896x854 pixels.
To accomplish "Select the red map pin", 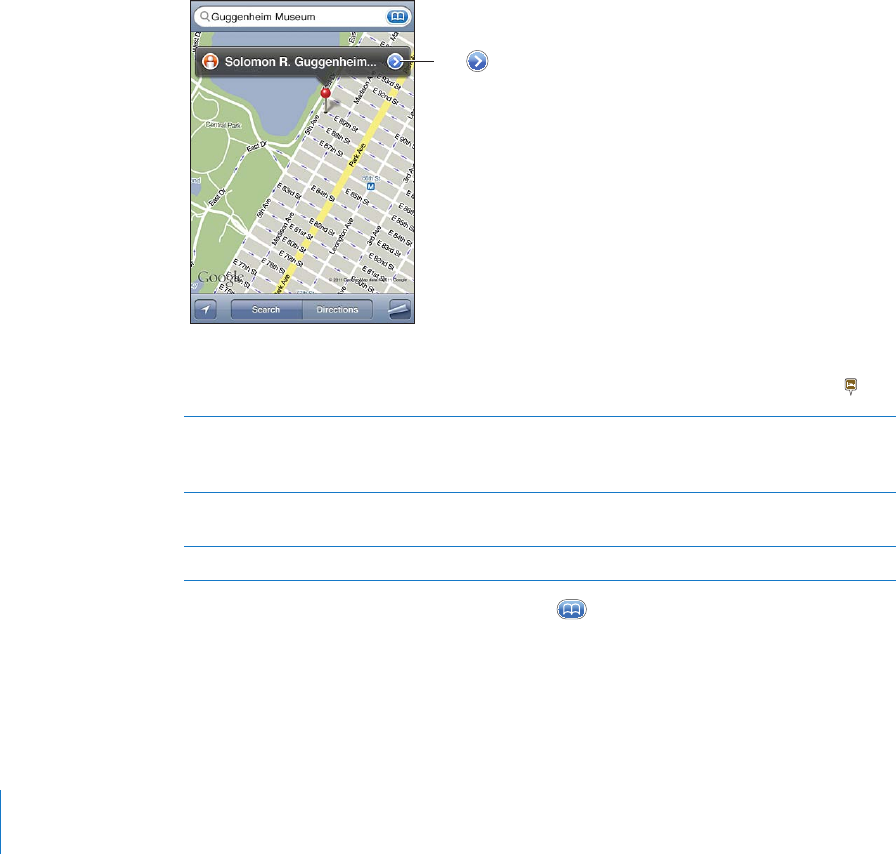I will [326, 100].
